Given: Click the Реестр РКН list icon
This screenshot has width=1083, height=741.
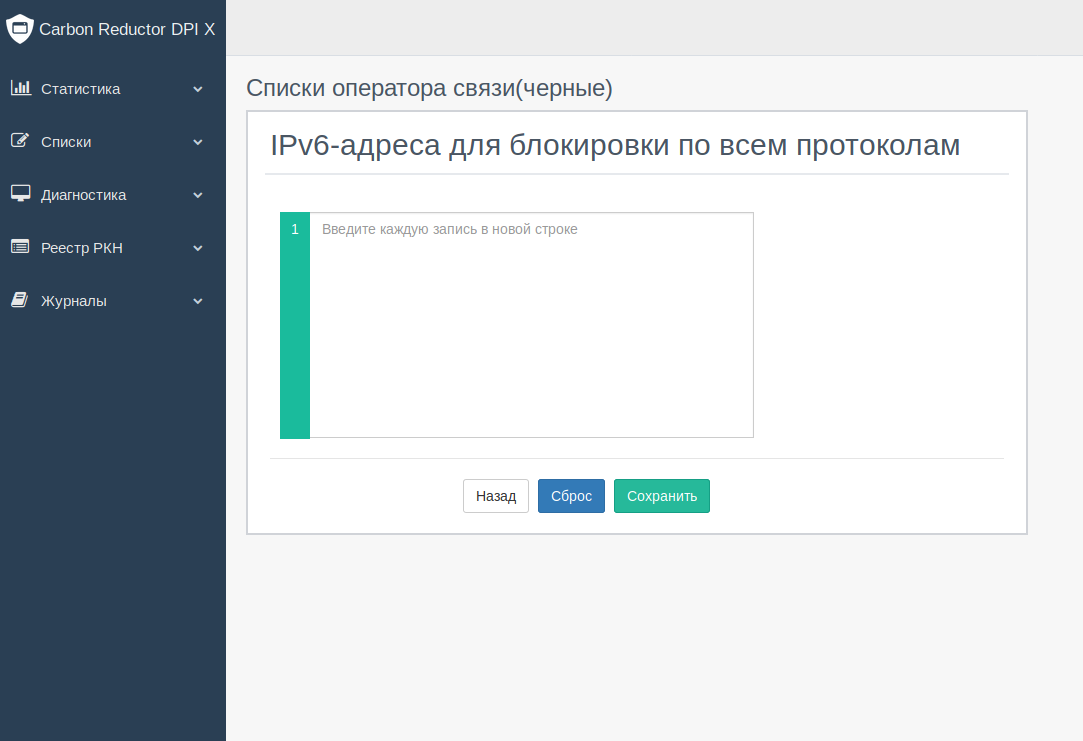Looking at the screenshot, I should [20, 247].
